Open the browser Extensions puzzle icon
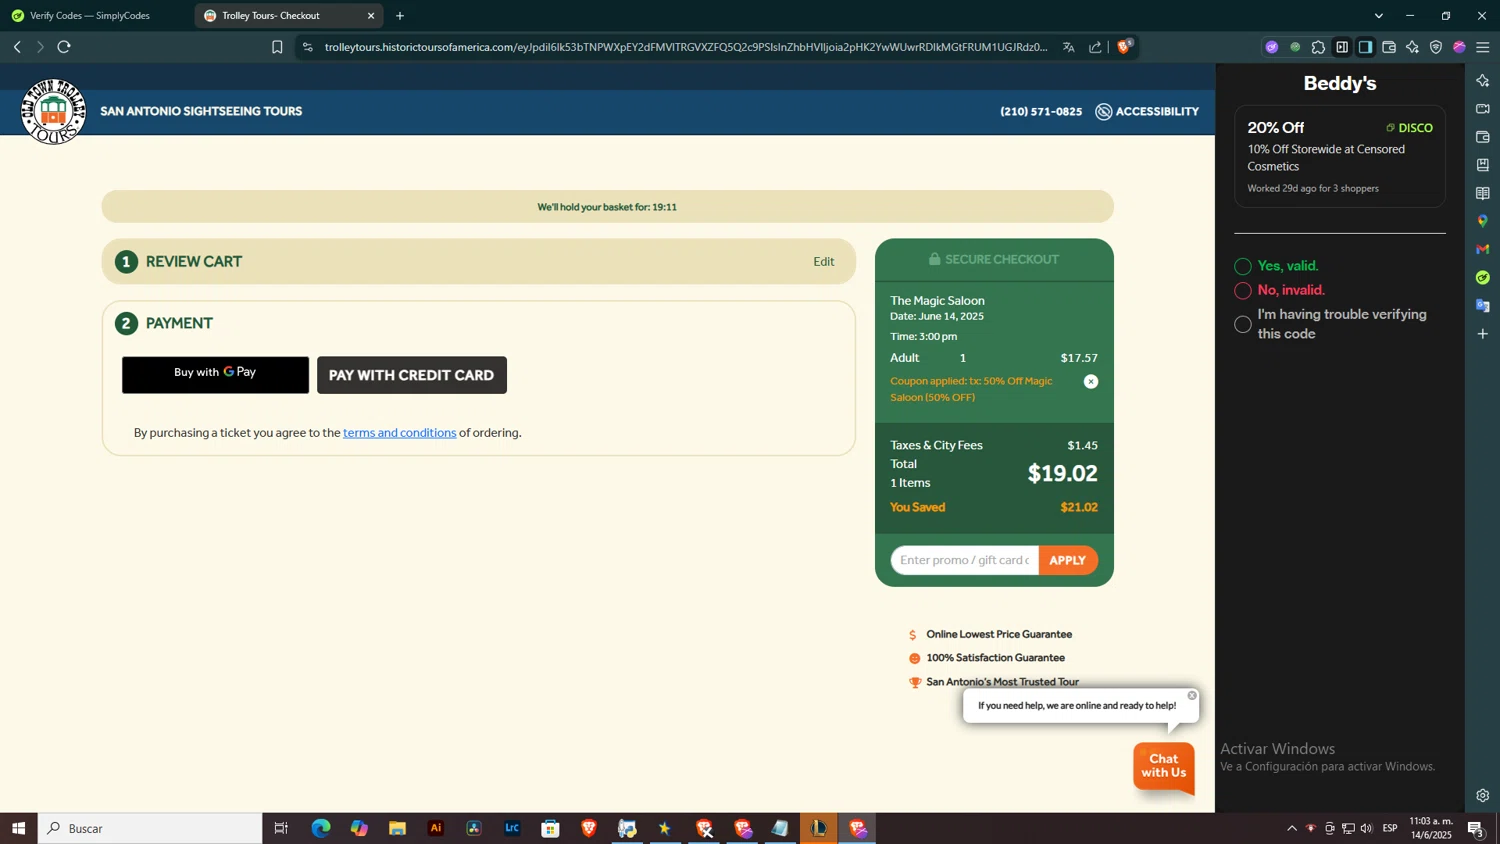1500x844 pixels. pyautogui.click(x=1318, y=47)
